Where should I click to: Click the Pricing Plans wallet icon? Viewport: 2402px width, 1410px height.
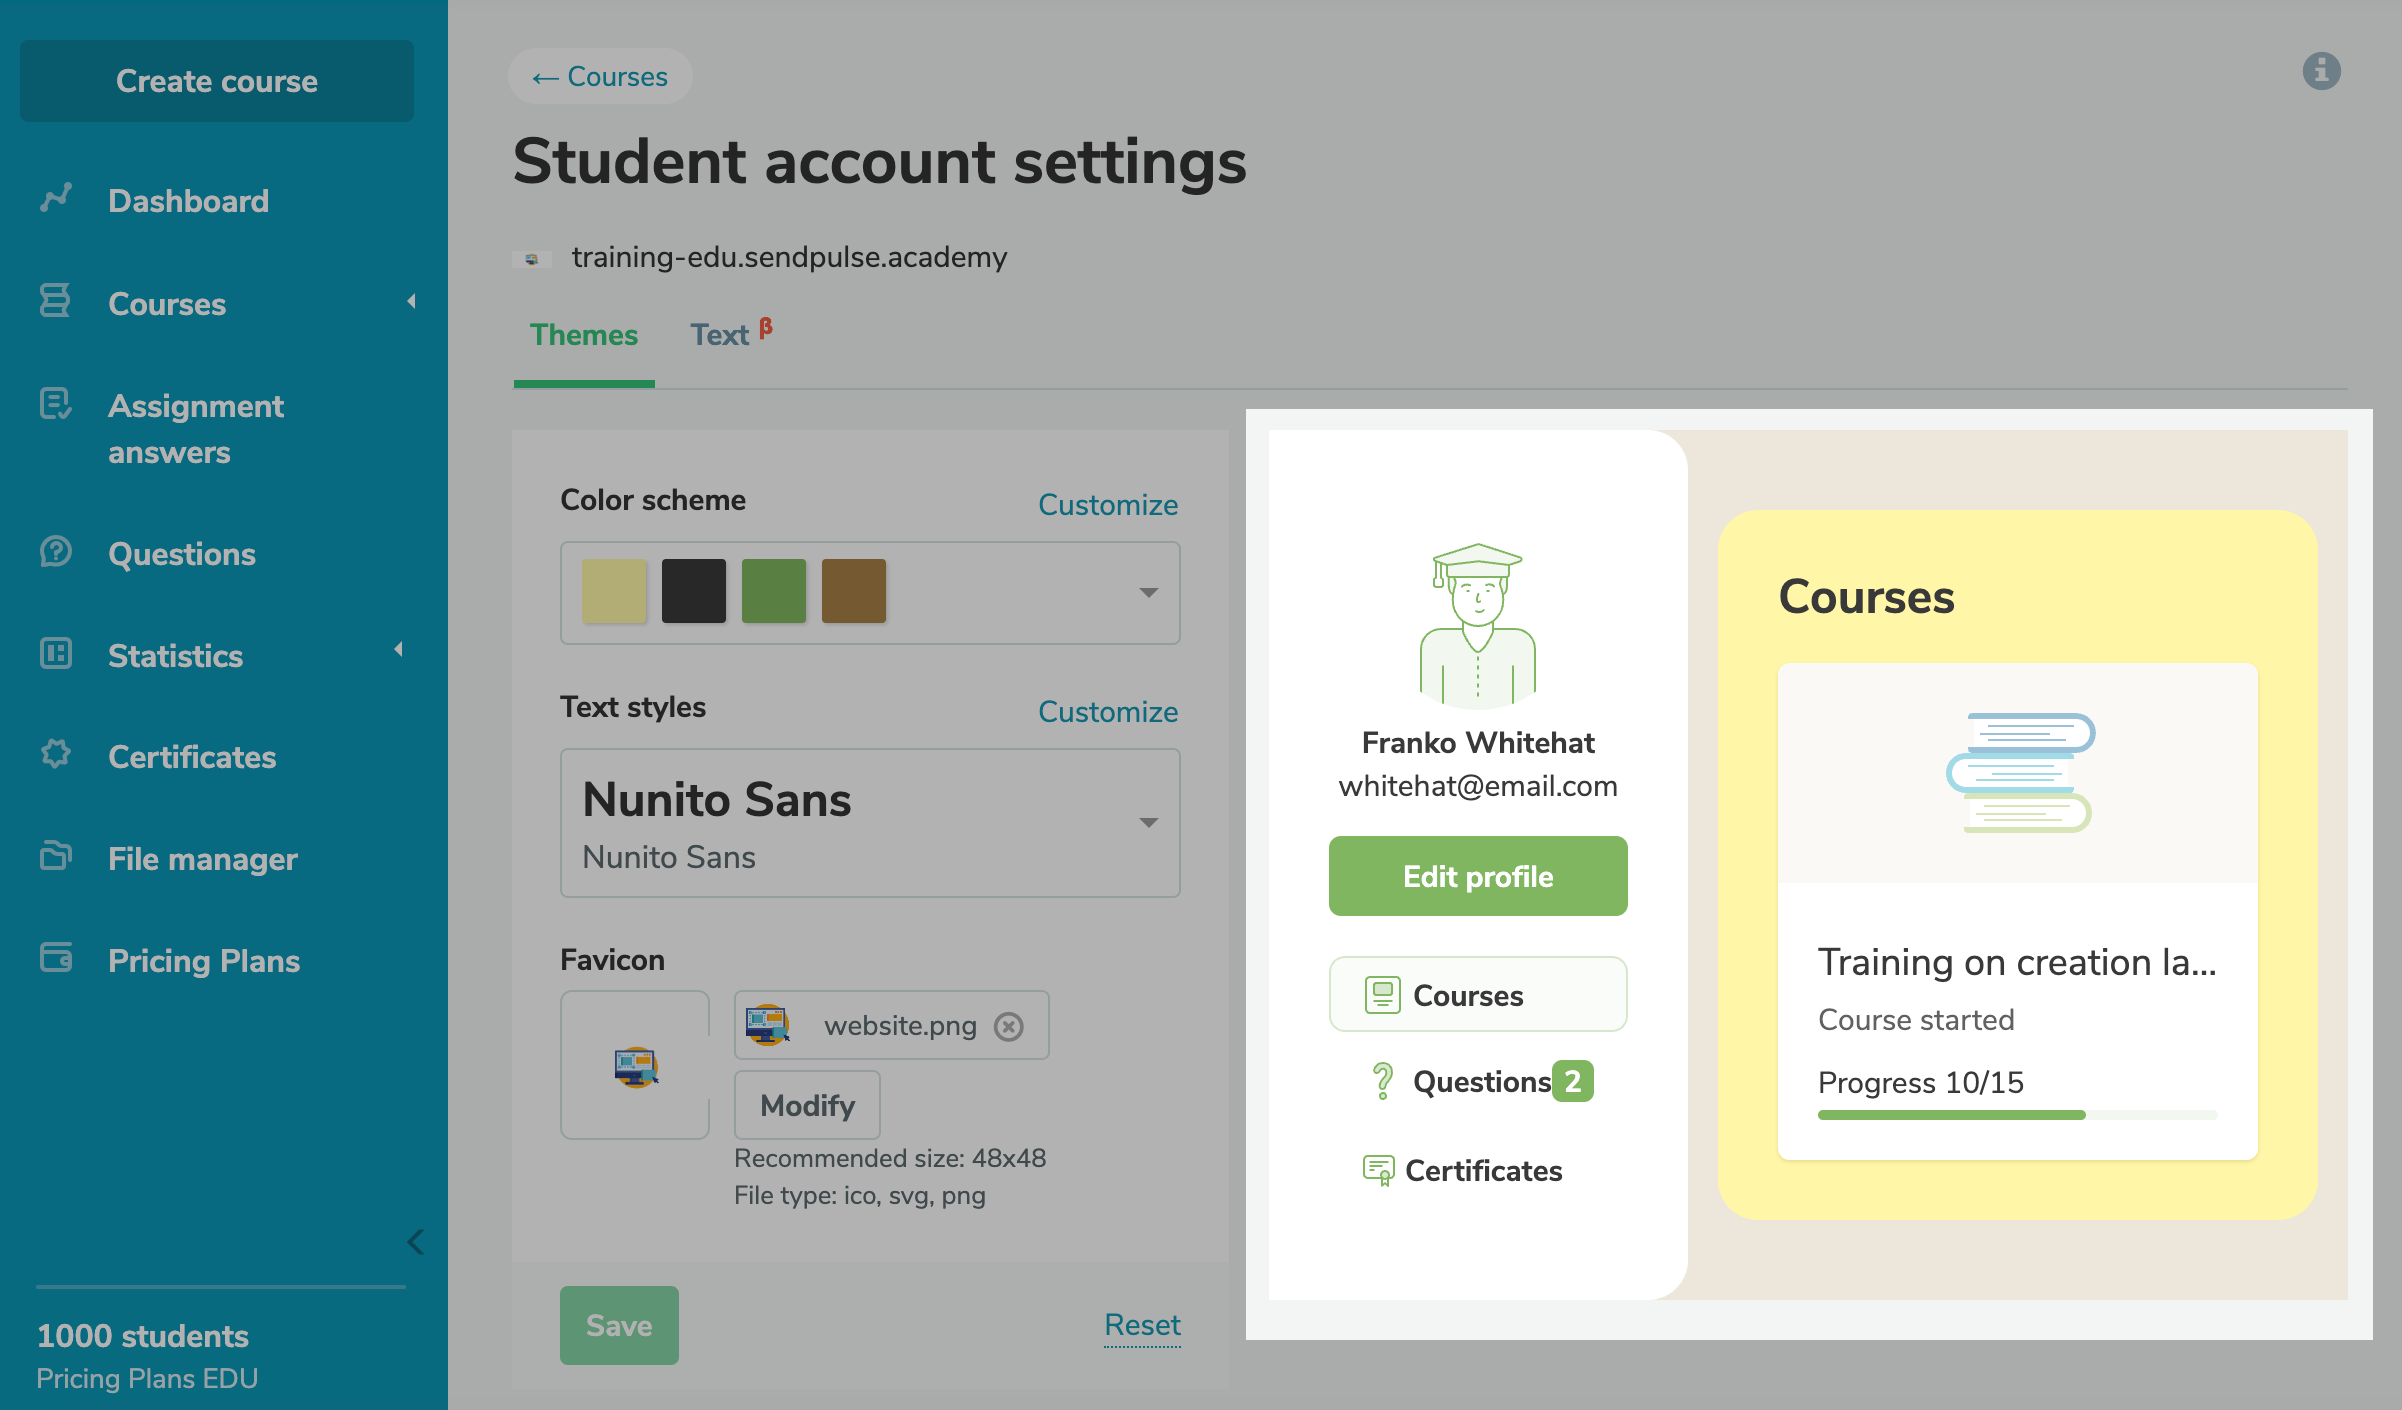[56, 958]
